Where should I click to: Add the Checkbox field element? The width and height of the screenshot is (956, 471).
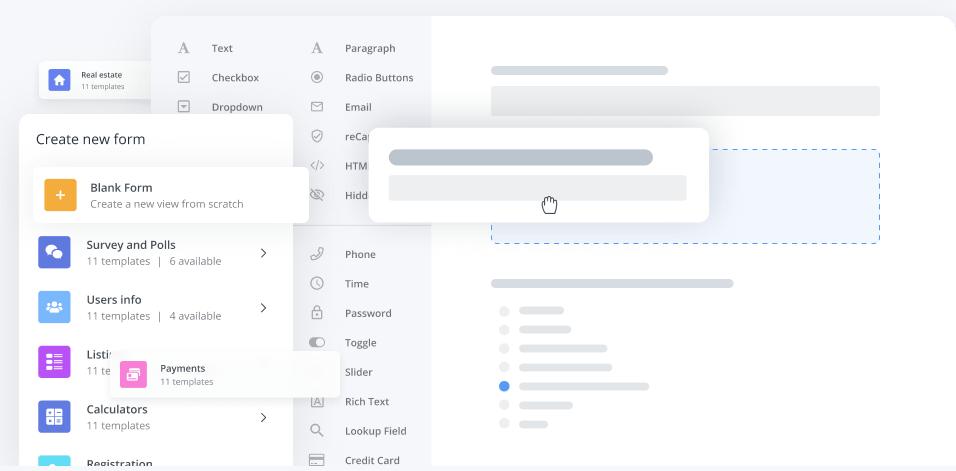234,77
